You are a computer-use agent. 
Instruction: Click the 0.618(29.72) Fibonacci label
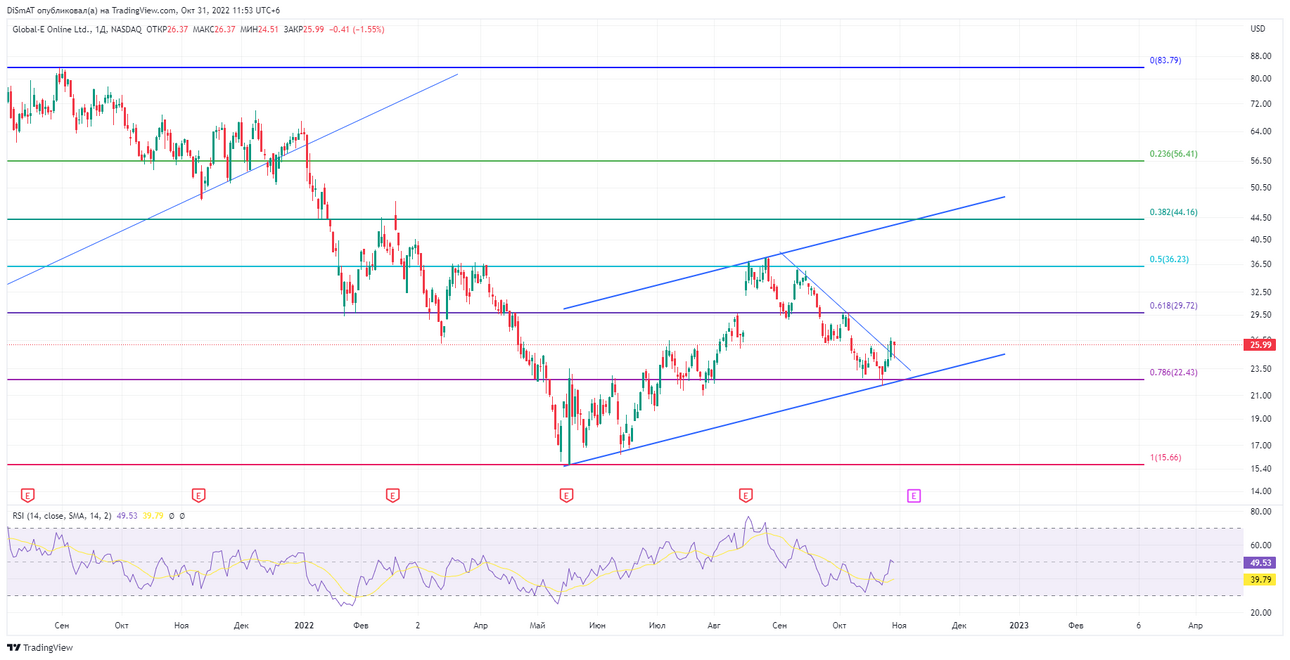click(1173, 306)
